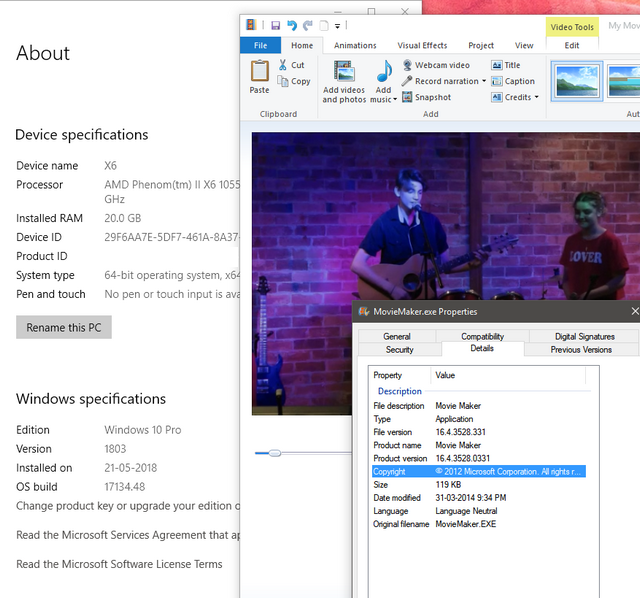Click the Movie Maker app menu icon
This screenshot has height=598, width=640.
(x=251, y=25)
